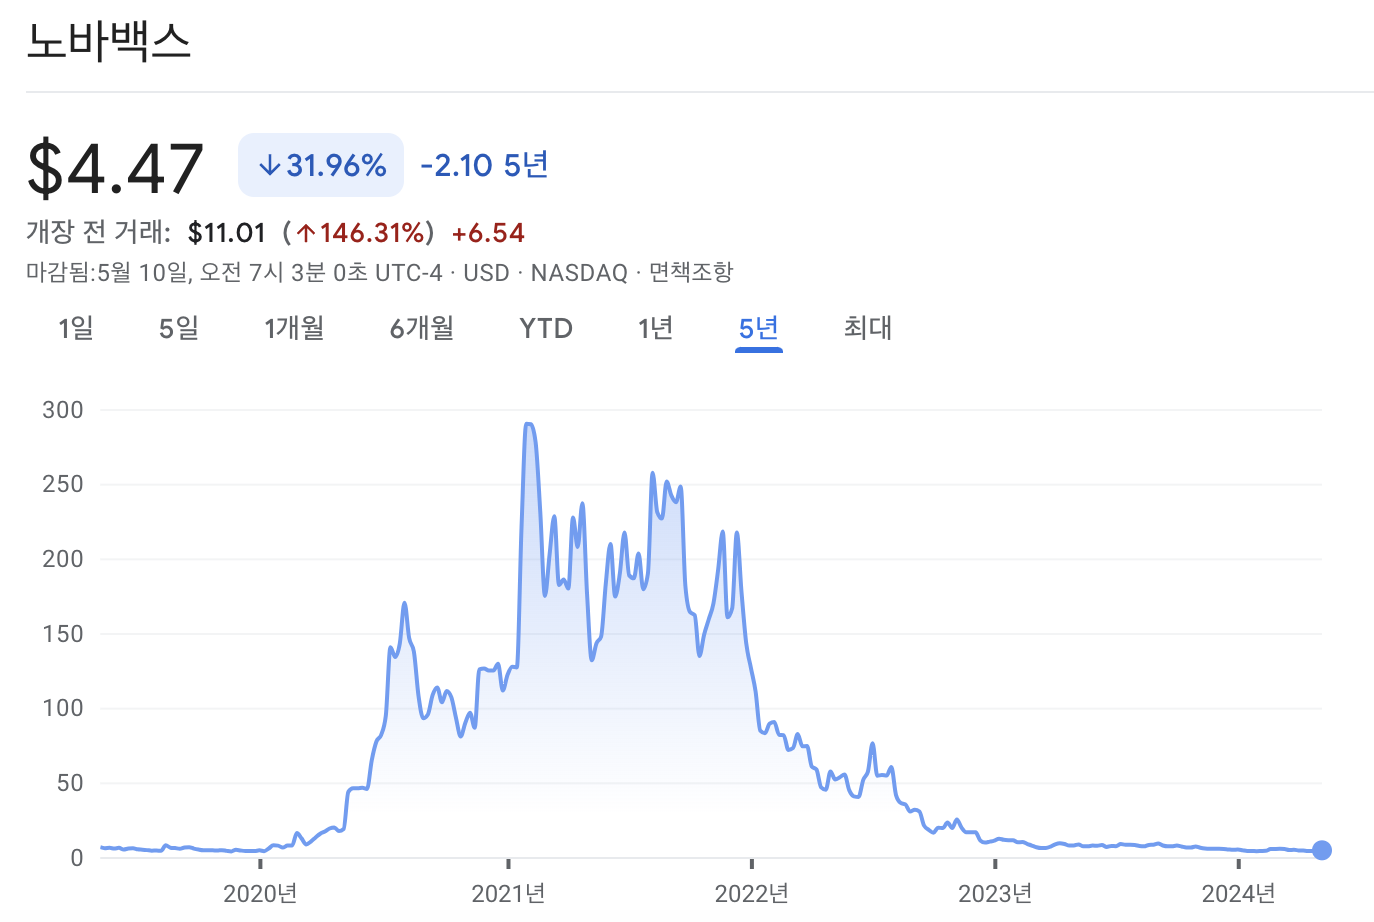Select the 1년 time range
Image resolution: width=1374 pixels, height=922 pixels.
coord(655,328)
